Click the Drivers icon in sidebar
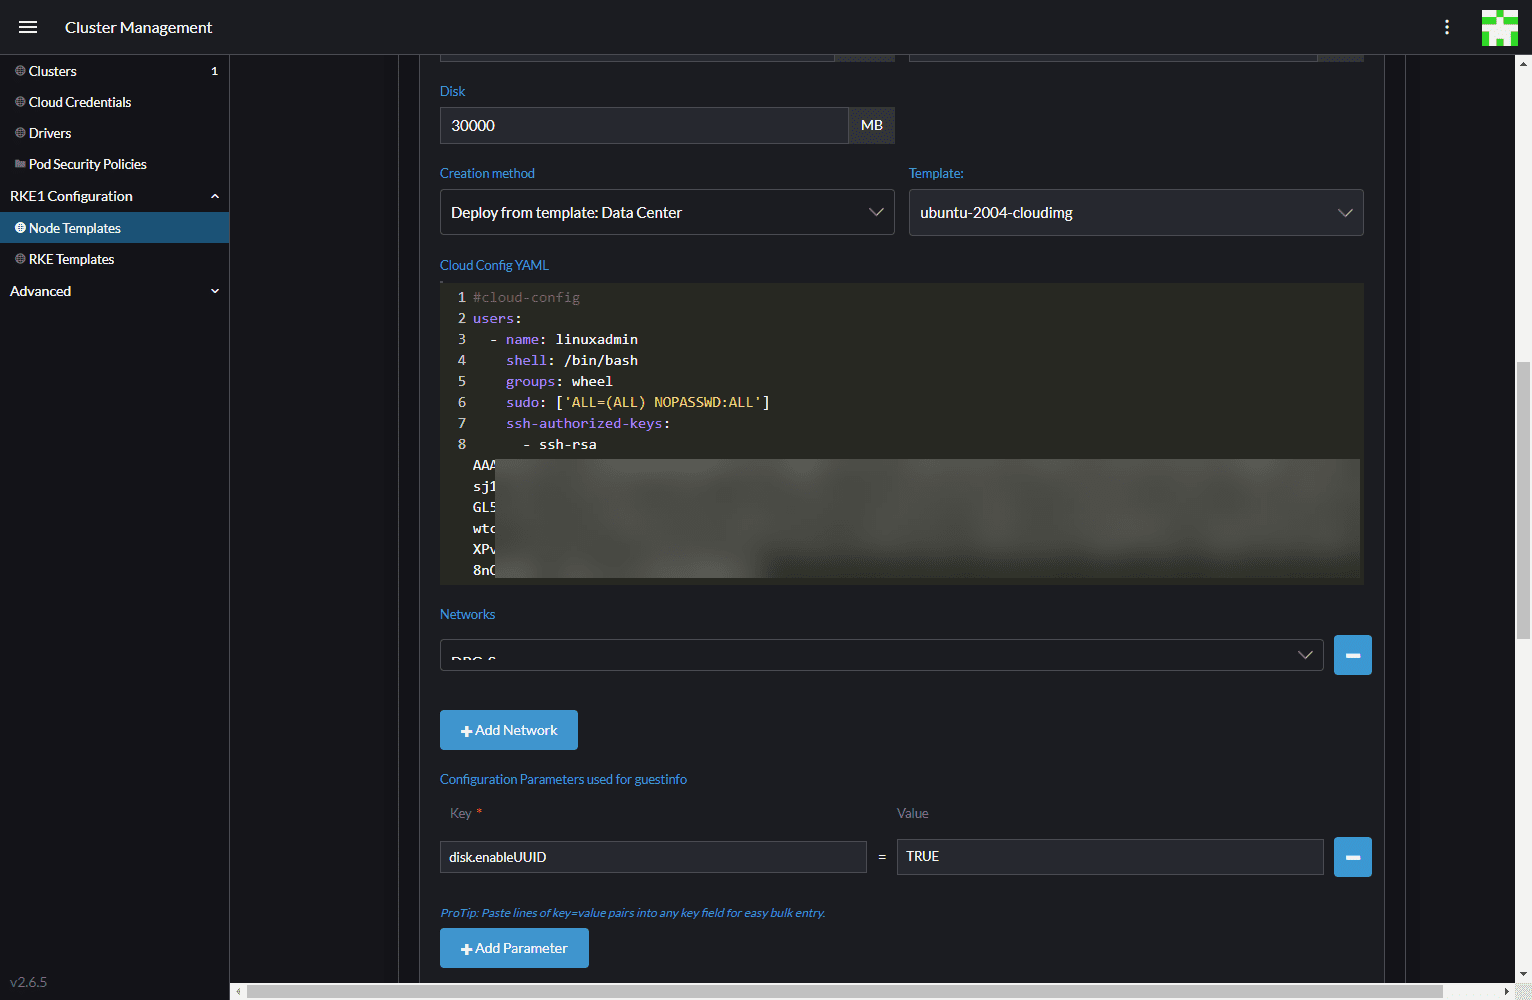The height and width of the screenshot is (1000, 1532). (x=20, y=133)
